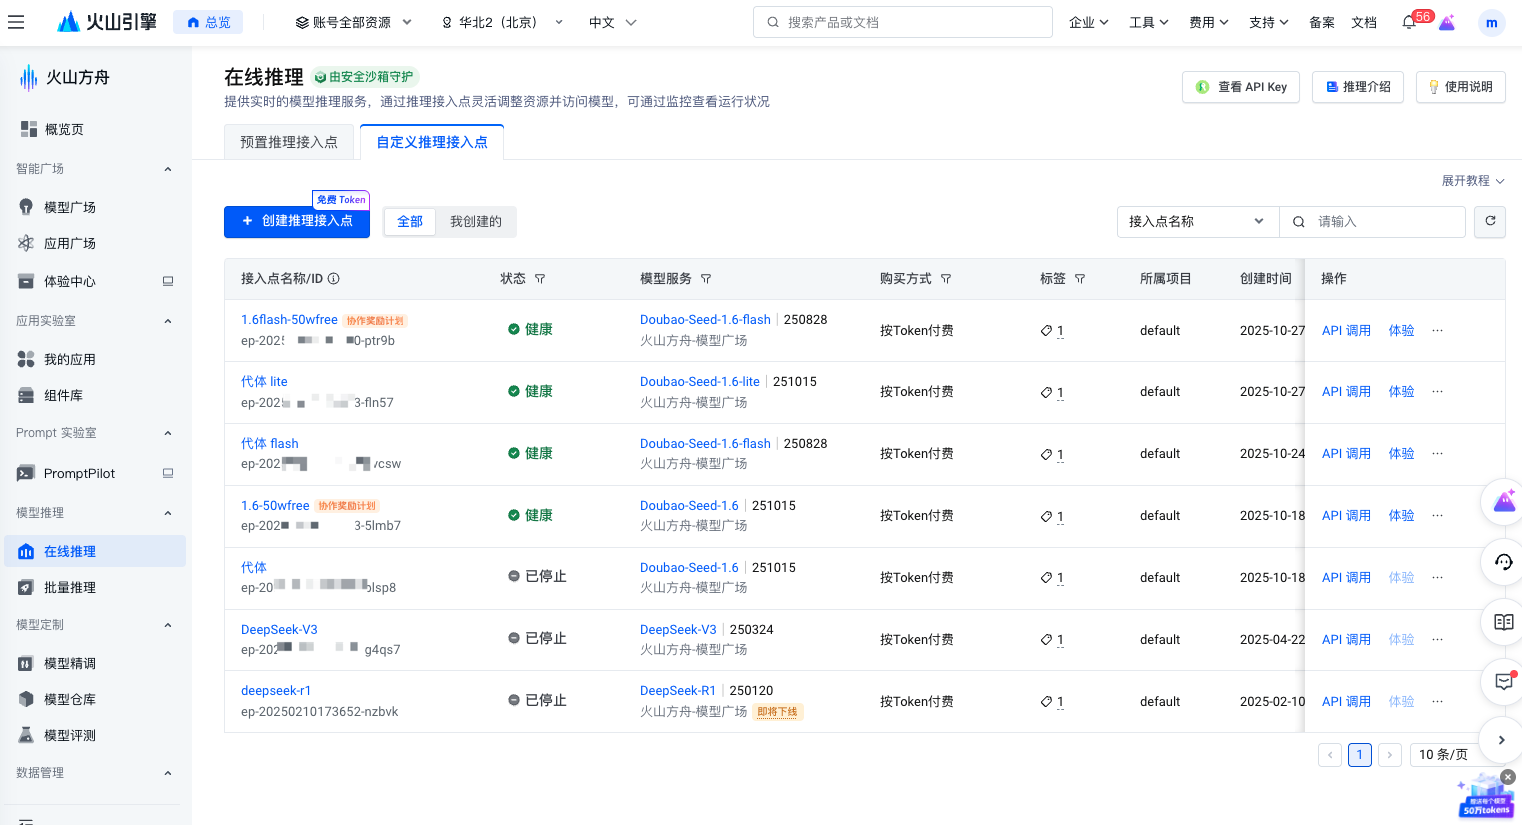Click 创建推理接入点 button
Image resolution: width=1522 pixels, height=825 pixels.
tap(297, 221)
